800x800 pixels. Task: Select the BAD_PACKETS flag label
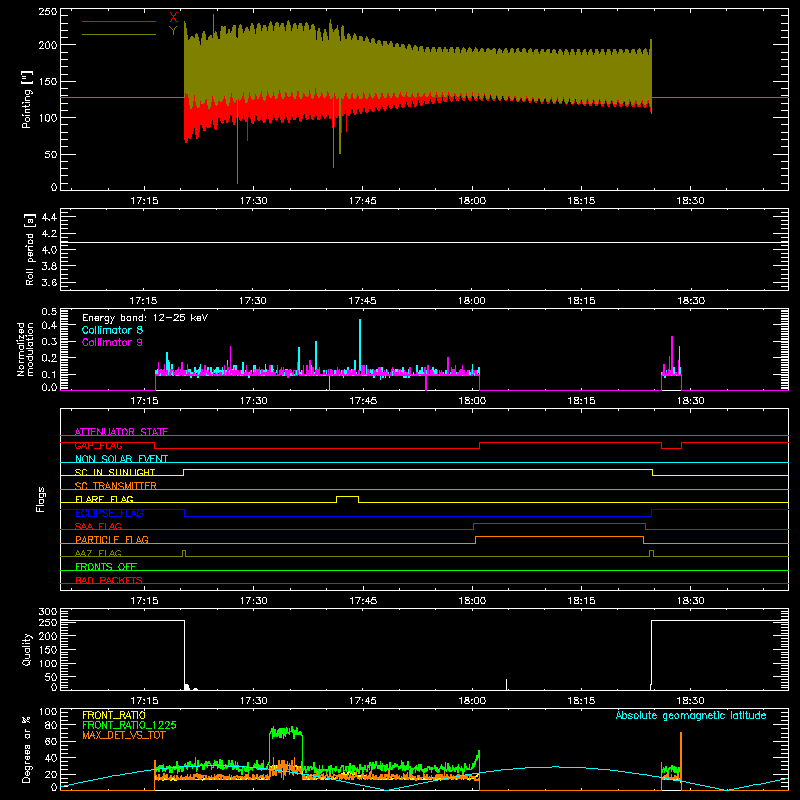tap(109, 580)
